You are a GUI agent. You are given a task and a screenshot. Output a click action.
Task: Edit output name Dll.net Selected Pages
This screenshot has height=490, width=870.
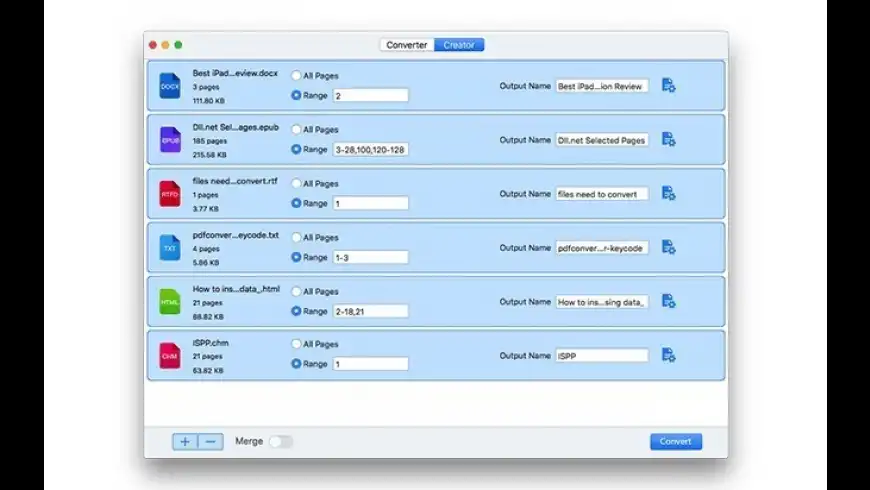pos(602,140)
